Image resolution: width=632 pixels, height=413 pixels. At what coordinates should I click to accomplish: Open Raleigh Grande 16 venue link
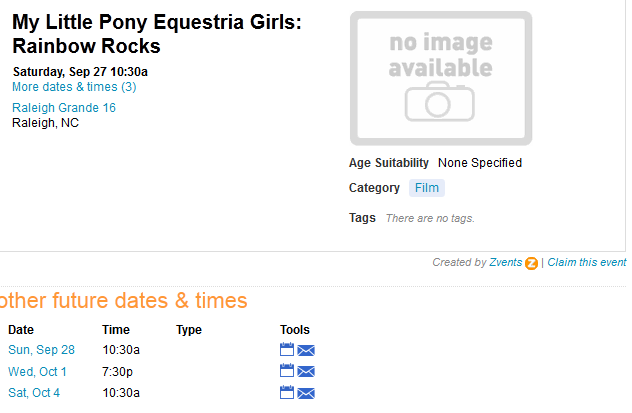(x=64, y=108)
